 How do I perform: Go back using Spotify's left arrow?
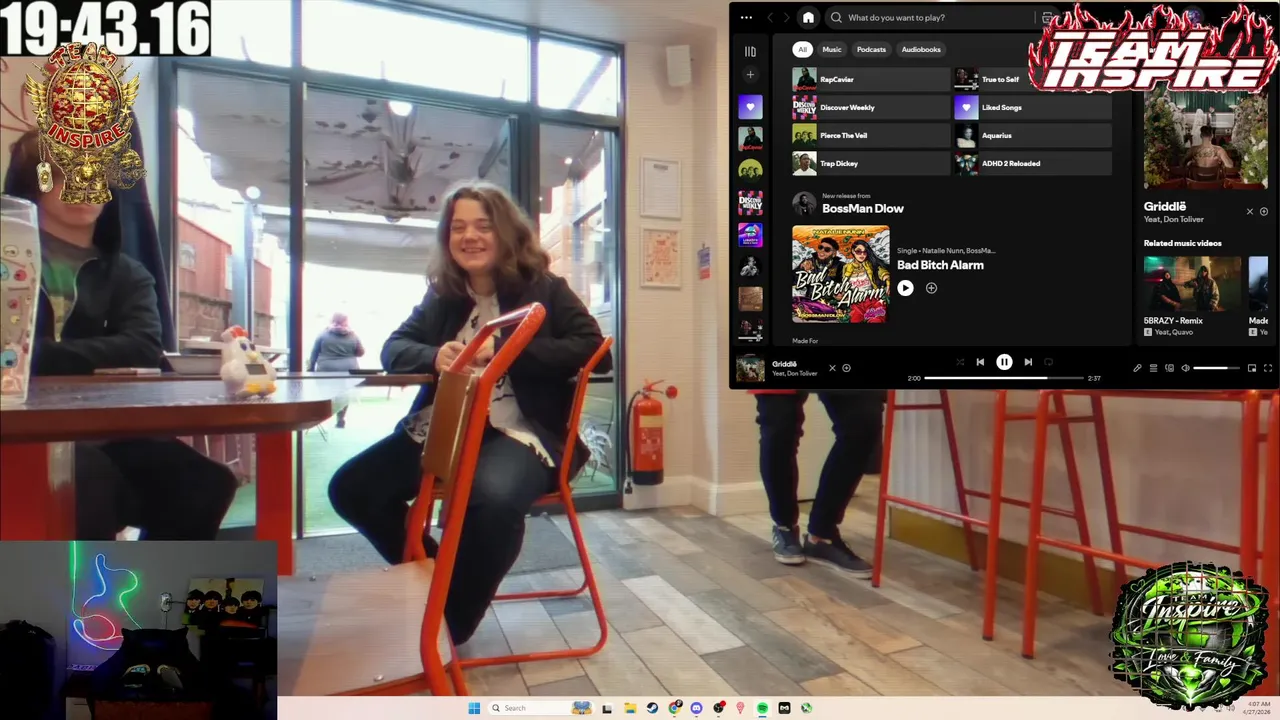[x=770, y=17]
